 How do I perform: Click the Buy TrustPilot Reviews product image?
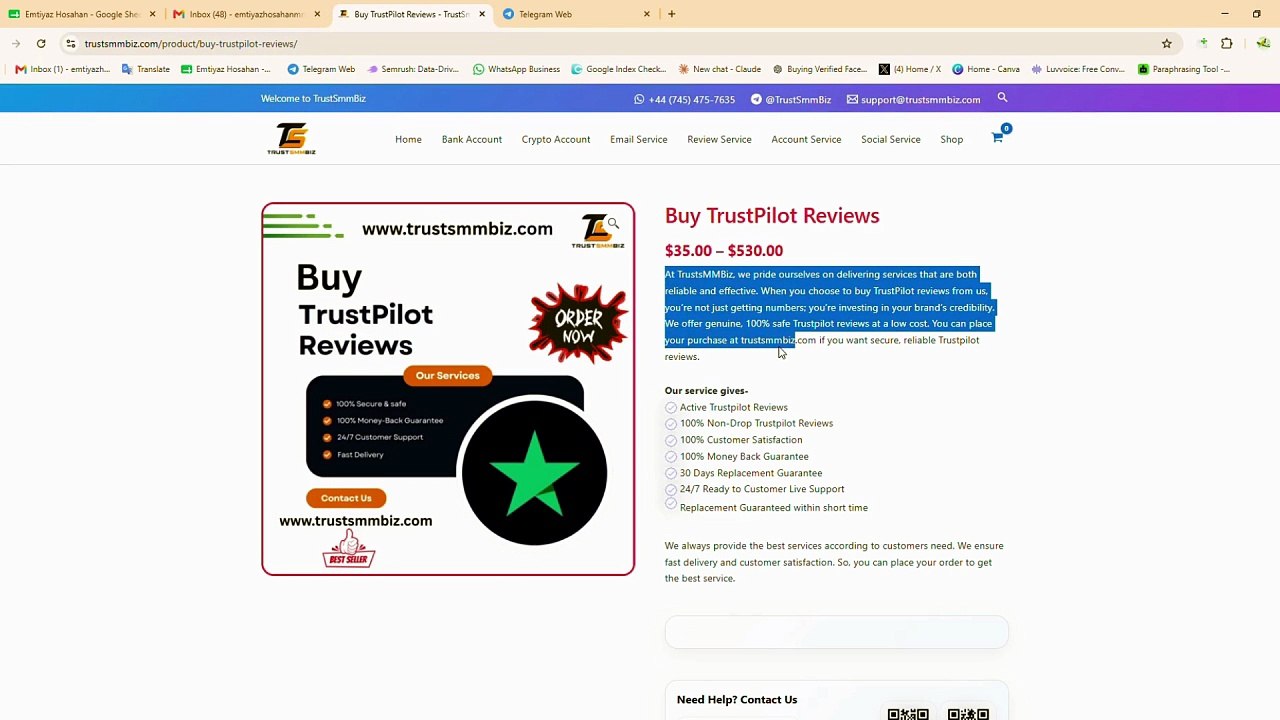(448, 389)
